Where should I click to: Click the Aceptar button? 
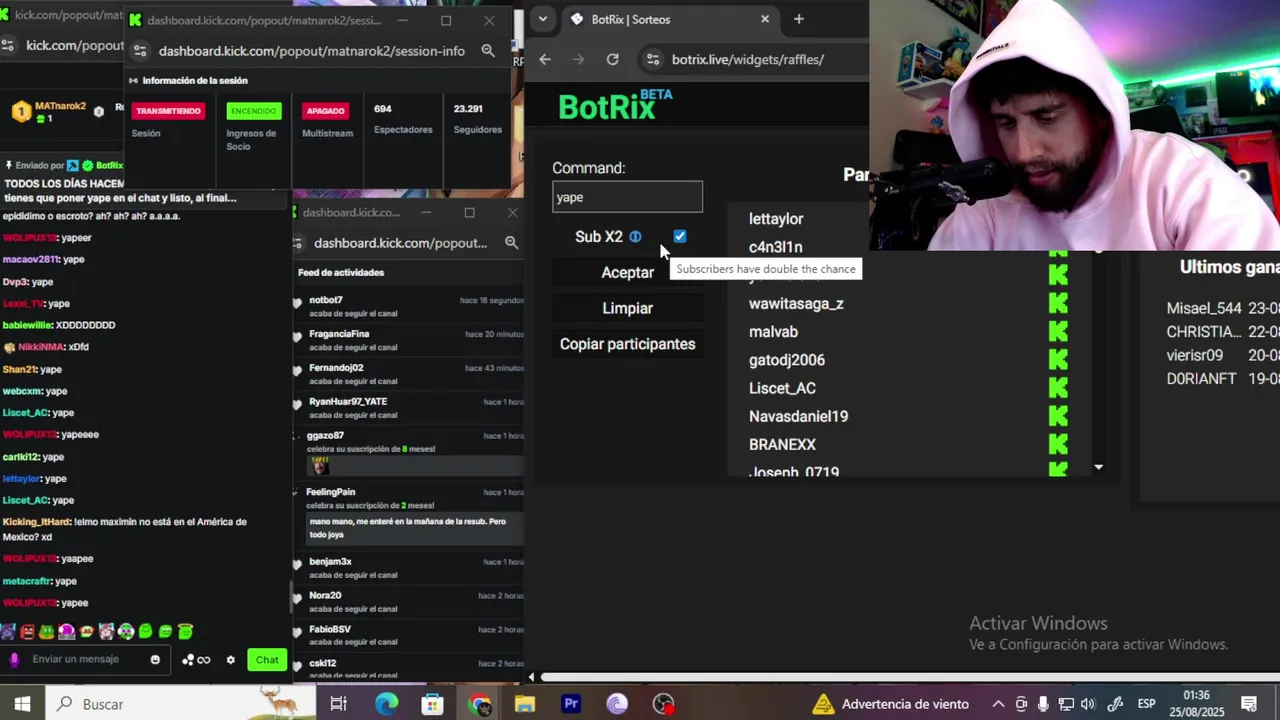(628, 272)
